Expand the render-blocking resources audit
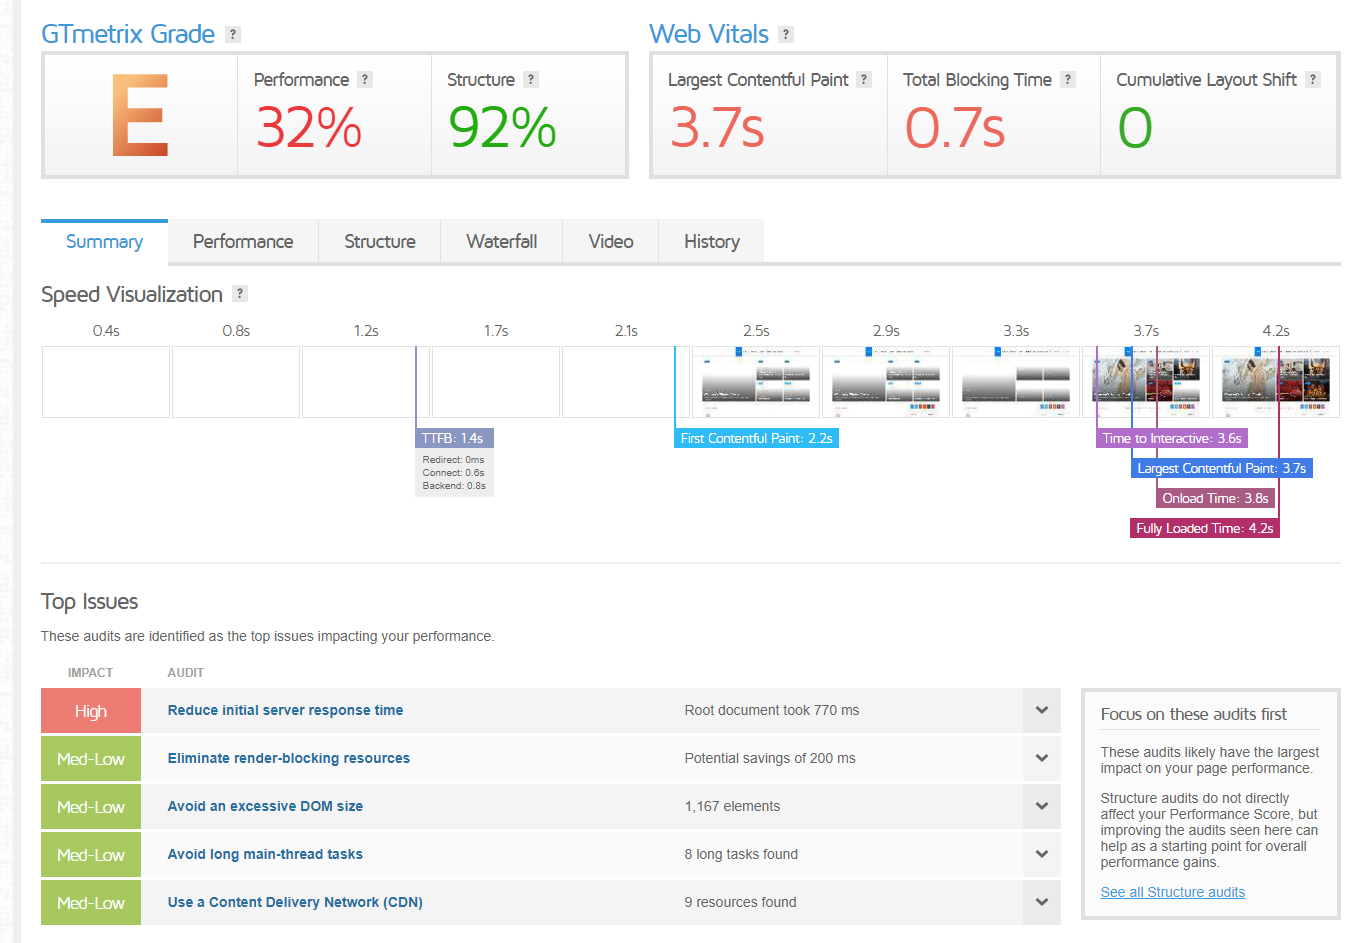Image resolution: width=1351 pixels, height=943 pixels. tap(1042, 758)
